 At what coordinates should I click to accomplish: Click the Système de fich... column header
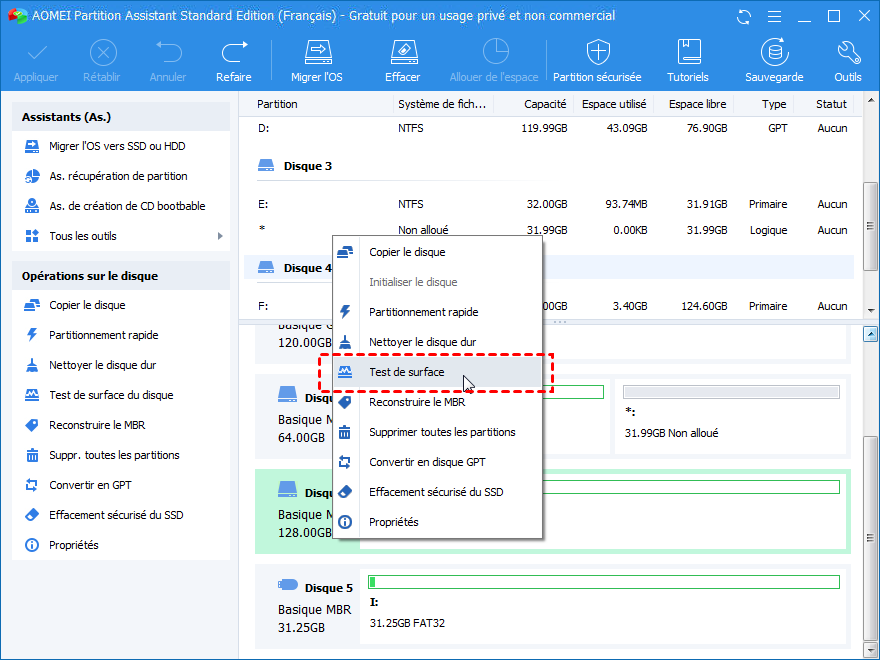coord(442,104)
